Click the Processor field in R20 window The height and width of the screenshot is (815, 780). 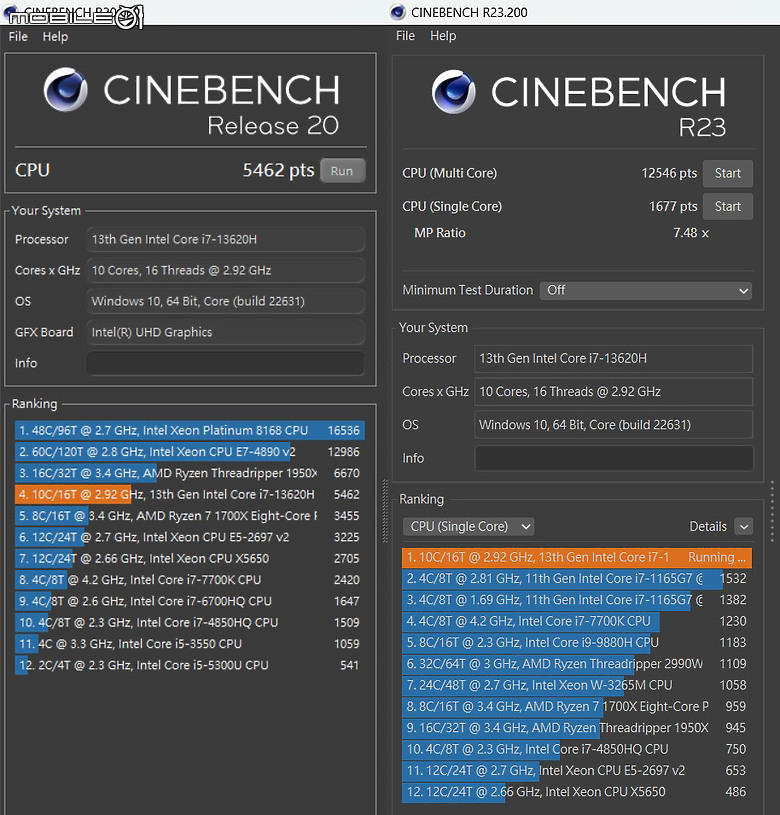click(x=225, y=240)
